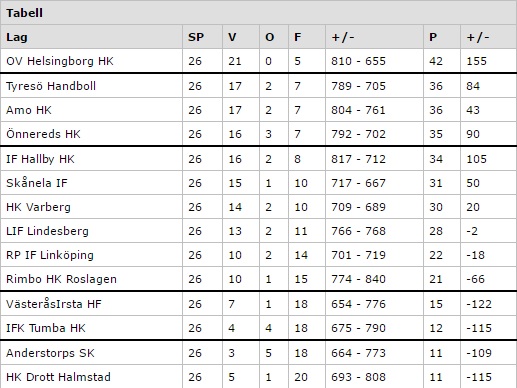Click the P points column header
This screenshot has height=388, width=517.
click(x=433, y=37)
